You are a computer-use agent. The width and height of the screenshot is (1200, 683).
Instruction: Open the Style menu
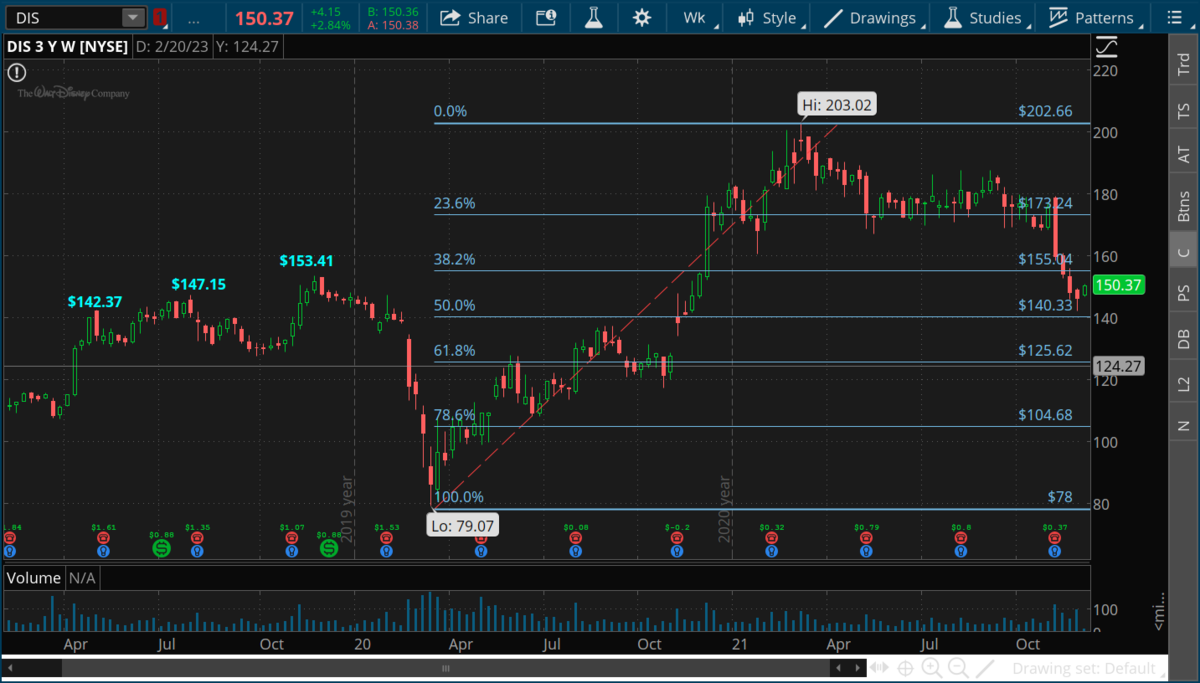(x=768, y=18)
